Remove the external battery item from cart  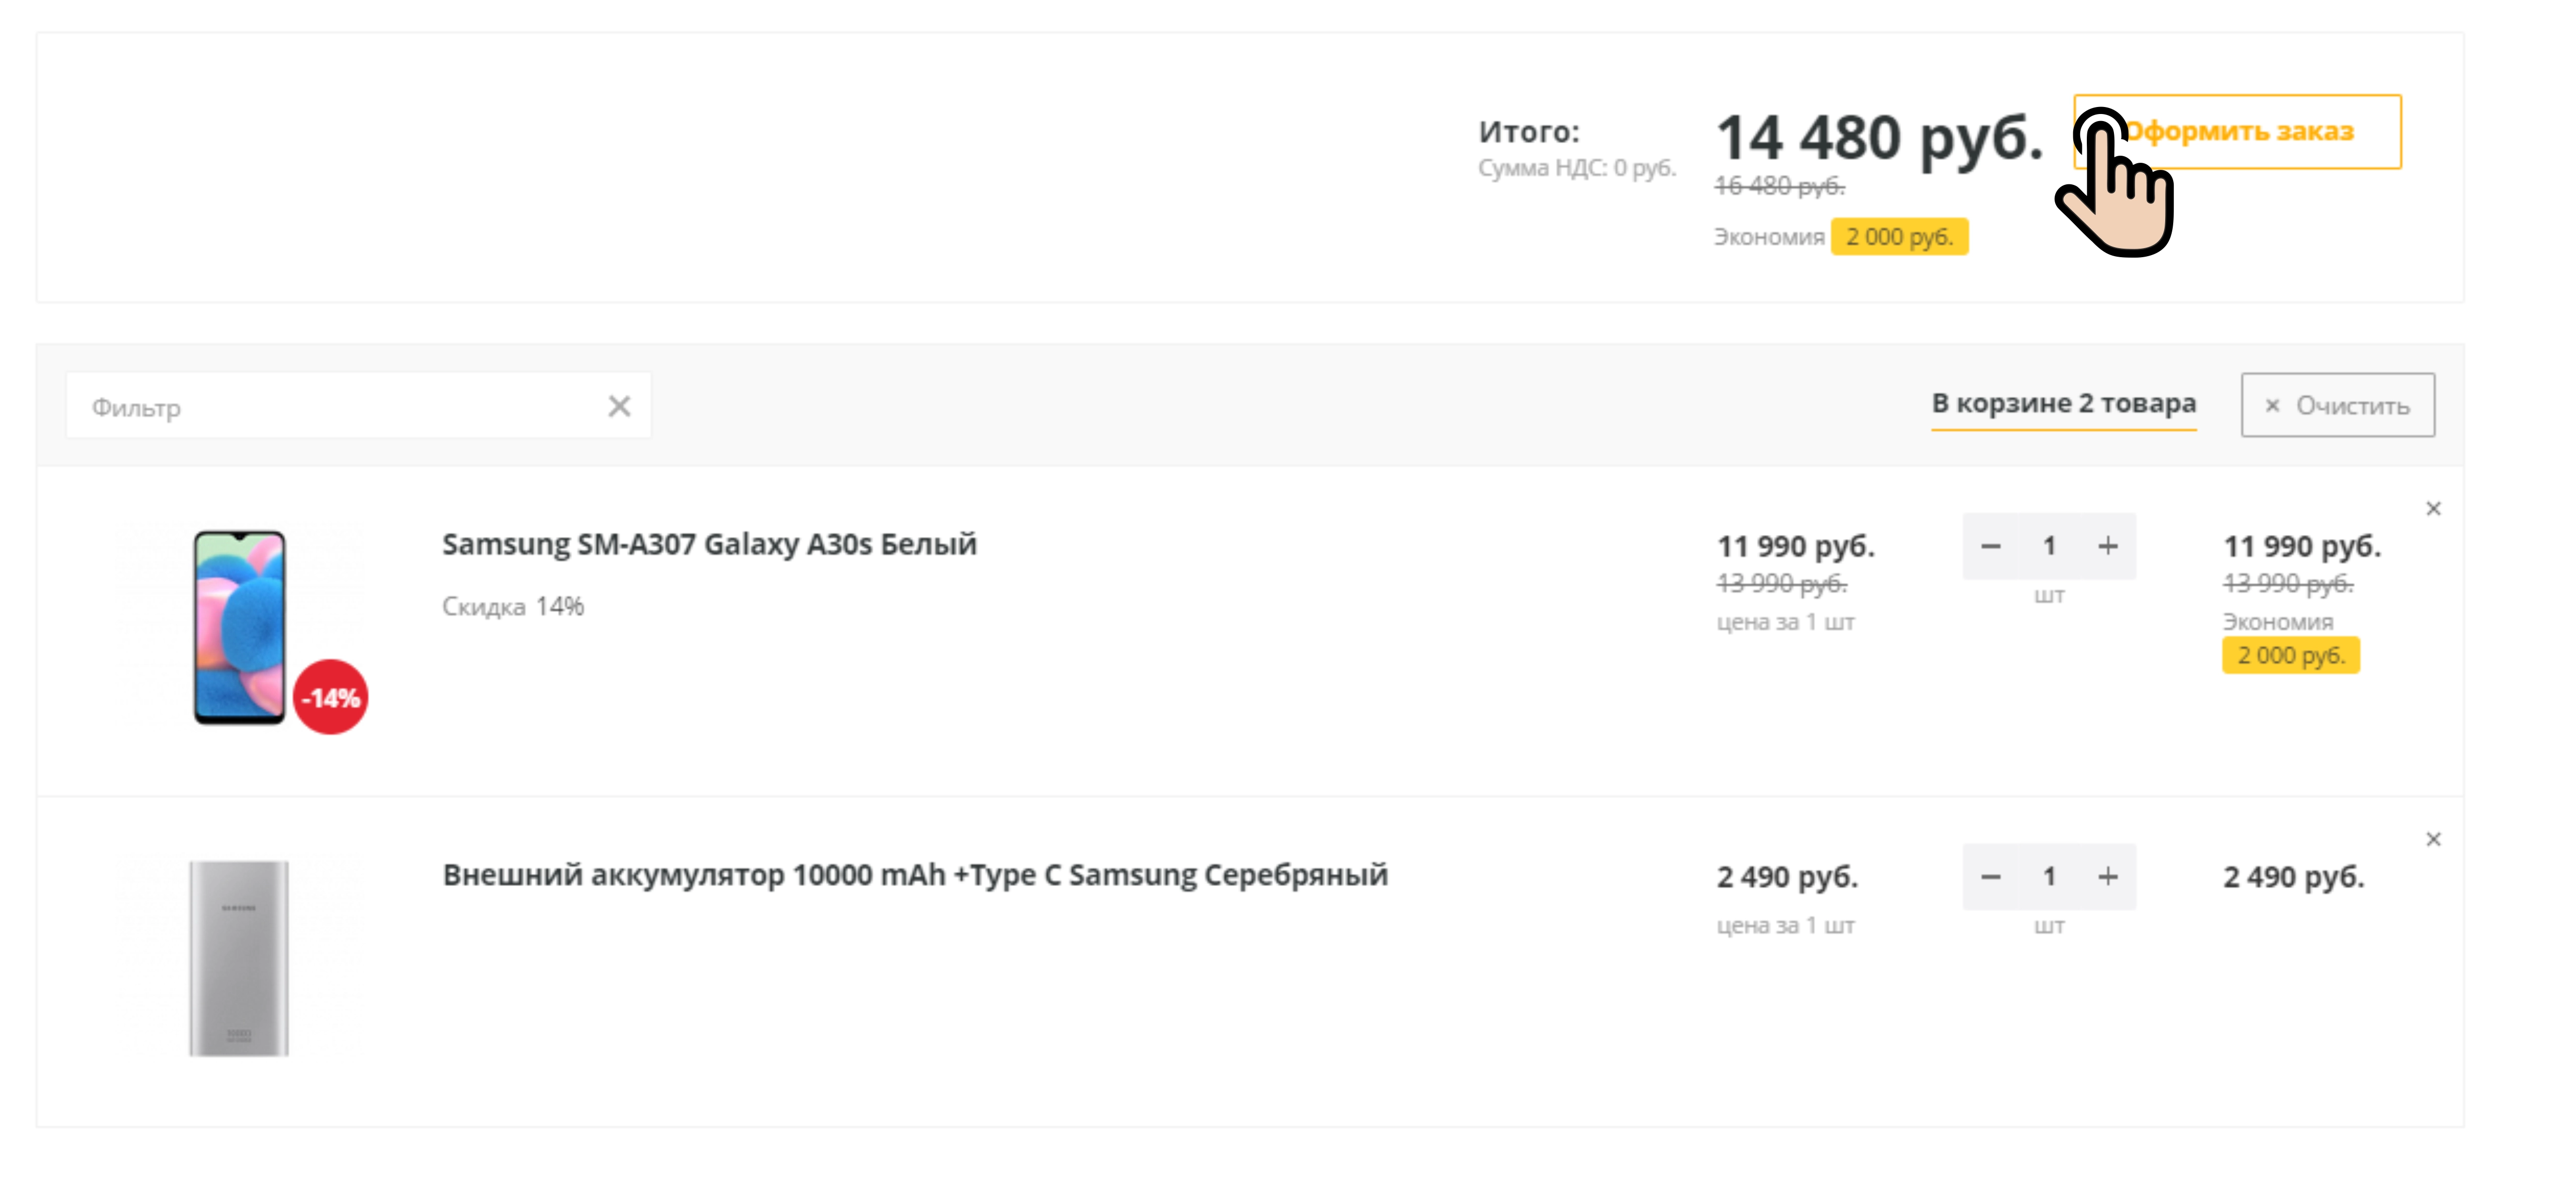(x=2433, y=839)
